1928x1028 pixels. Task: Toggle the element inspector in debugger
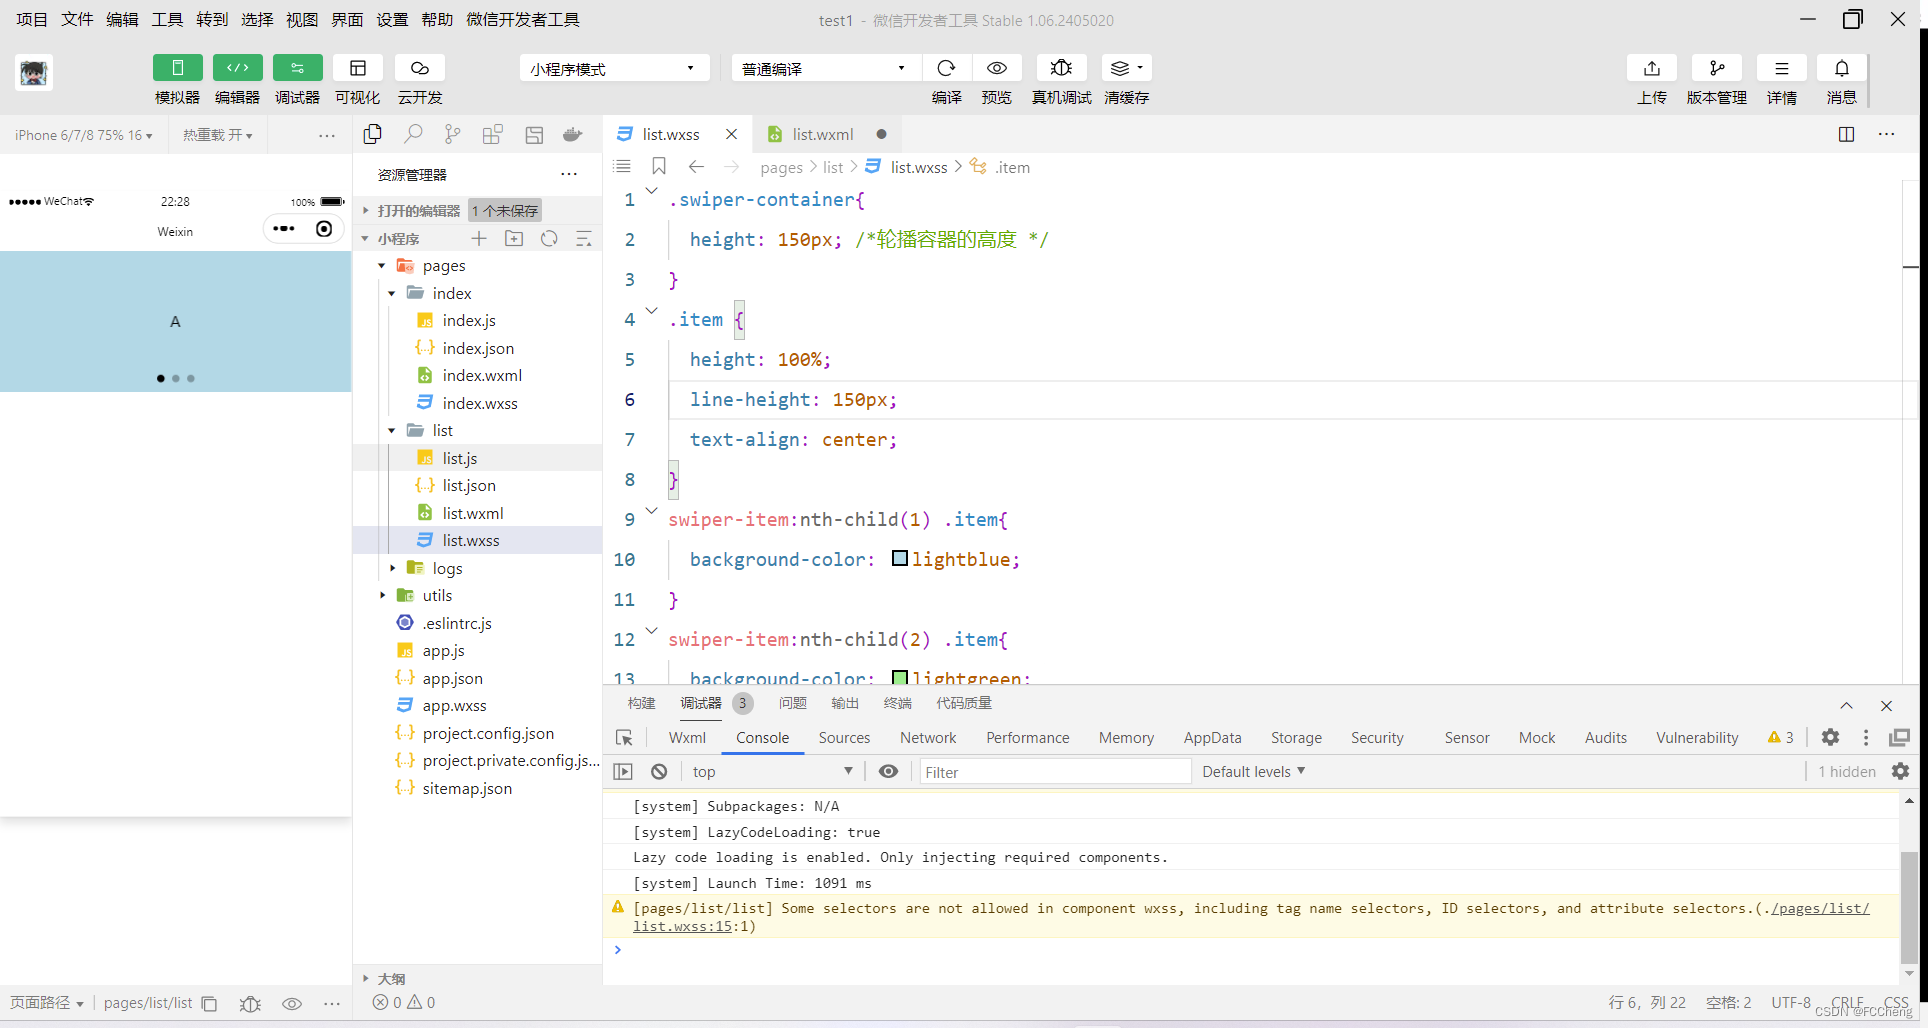(x=624, y=737)
